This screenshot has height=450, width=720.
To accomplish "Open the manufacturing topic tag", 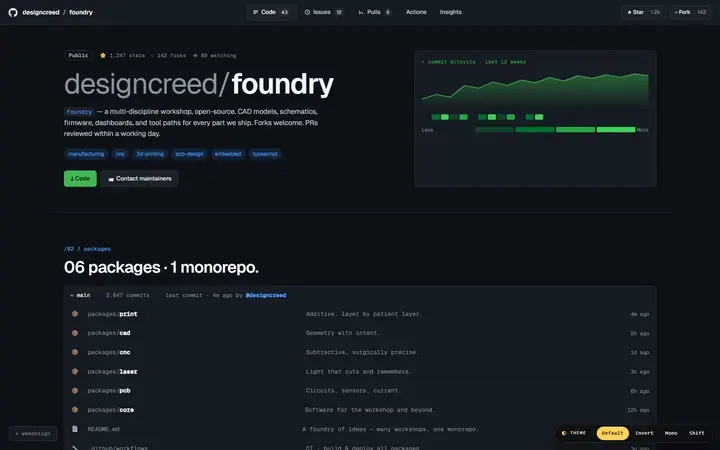I will click(x=86, y=154).
